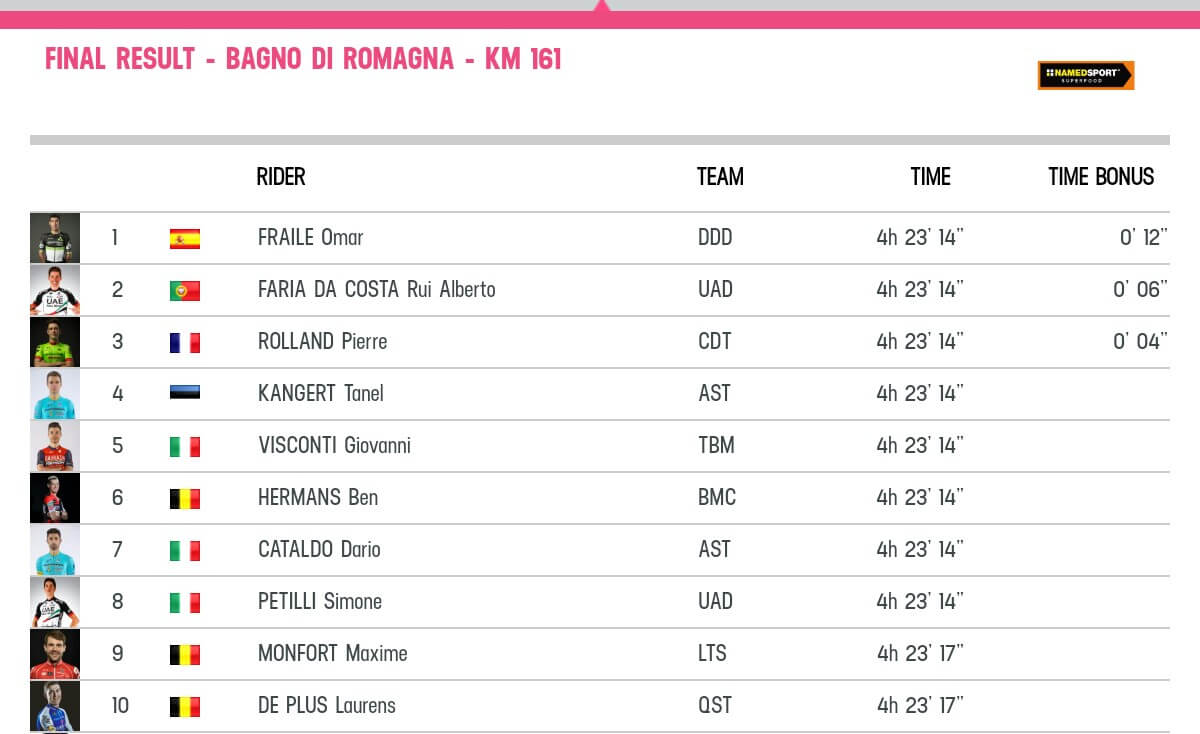Open Pierre Rolland's rider photo
The image size is (1200, 734).
[55, 342]
